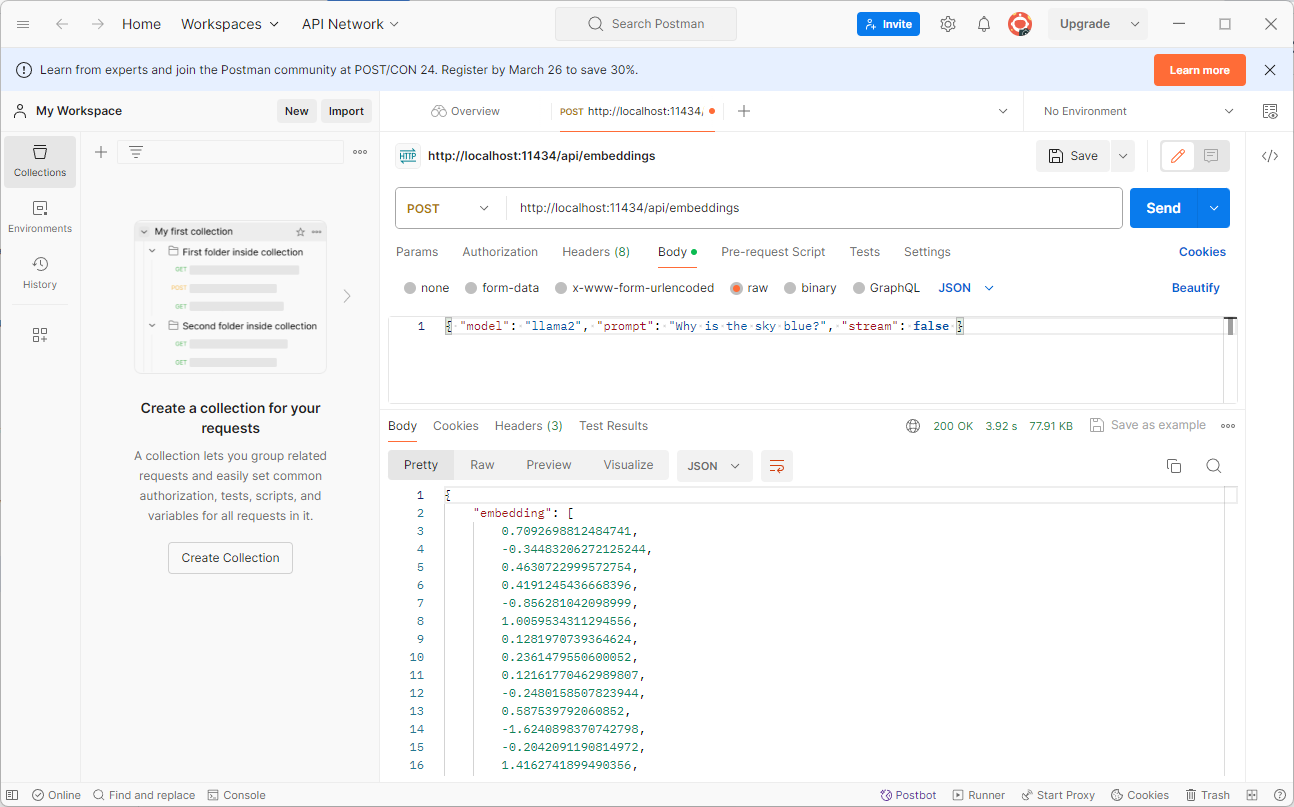Search within the response body

(1213, 466)
